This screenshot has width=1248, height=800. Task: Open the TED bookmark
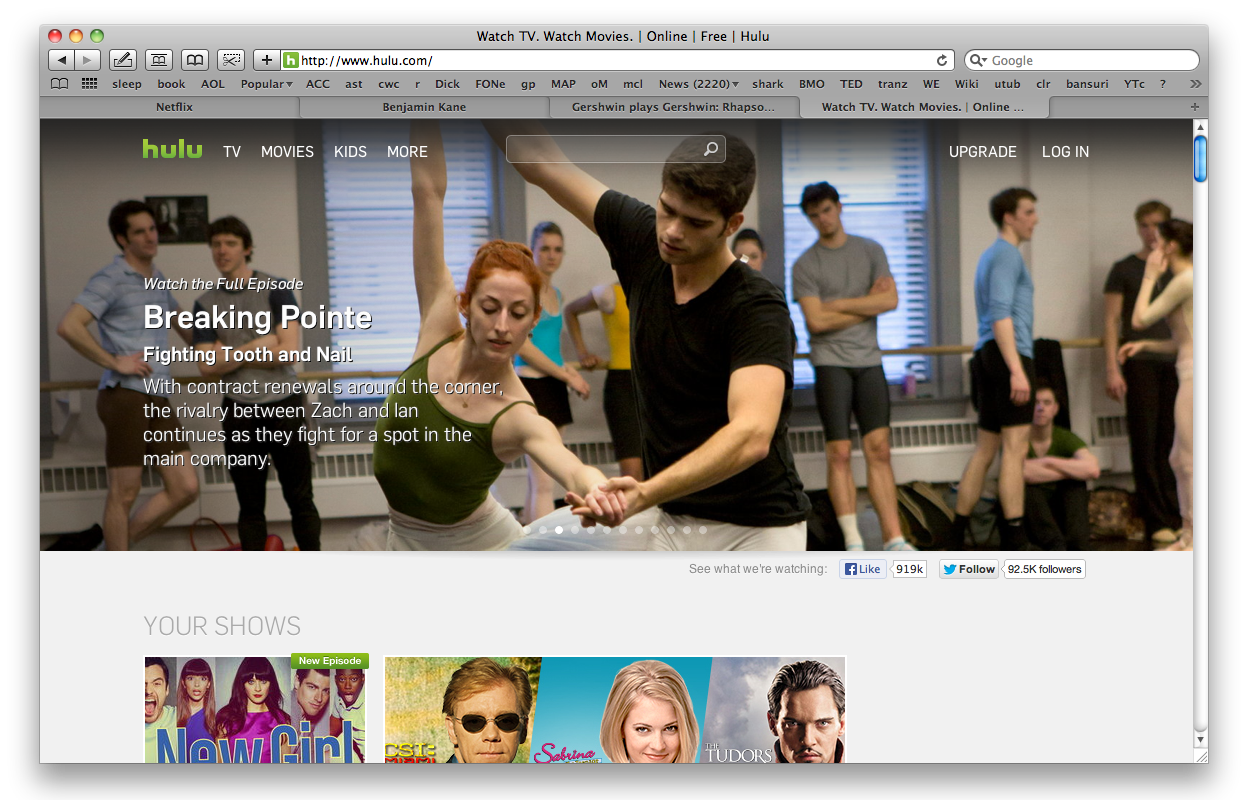click(851, 84)
